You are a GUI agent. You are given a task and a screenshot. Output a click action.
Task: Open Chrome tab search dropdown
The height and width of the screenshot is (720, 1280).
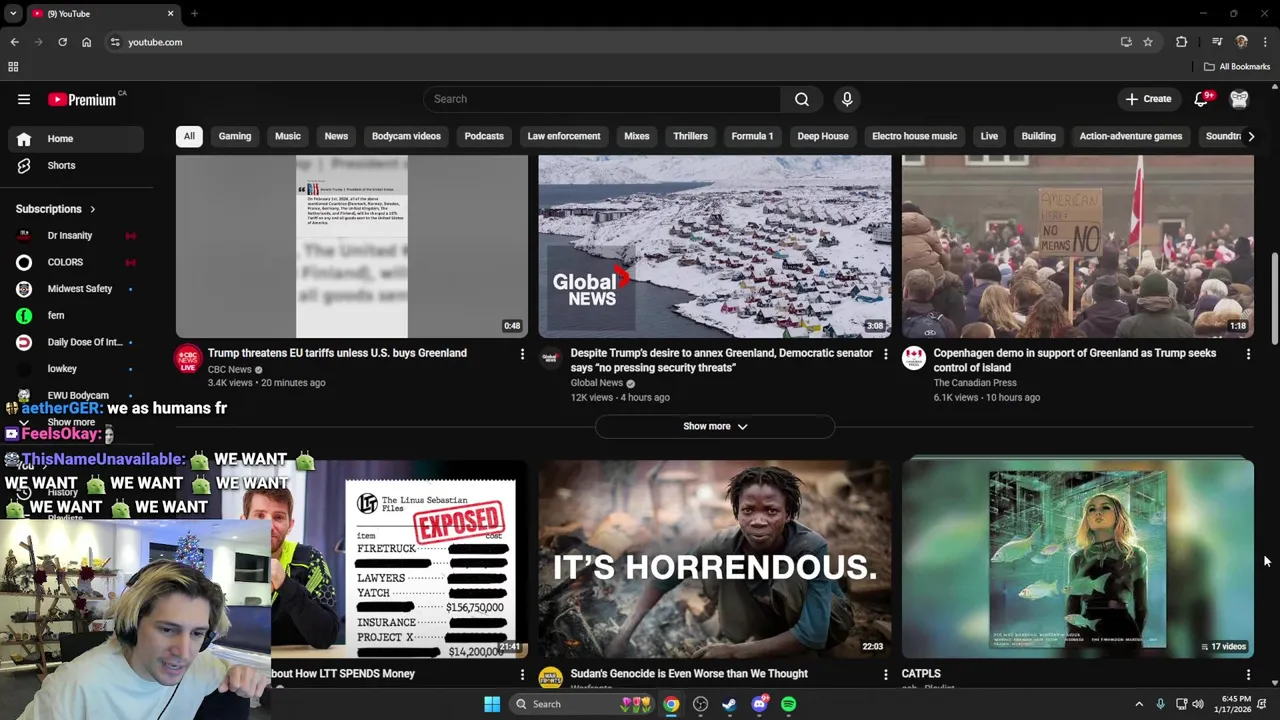click(x=13, y=14)
